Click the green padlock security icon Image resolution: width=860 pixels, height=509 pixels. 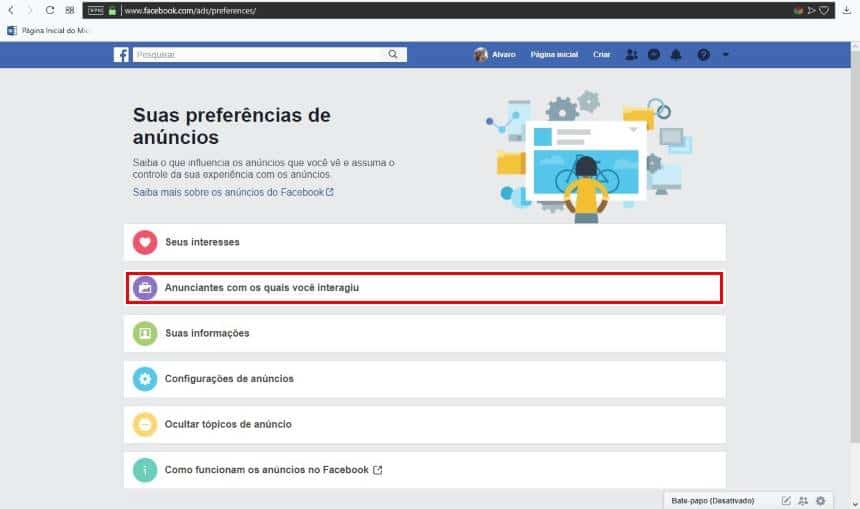tap(112, 10)
